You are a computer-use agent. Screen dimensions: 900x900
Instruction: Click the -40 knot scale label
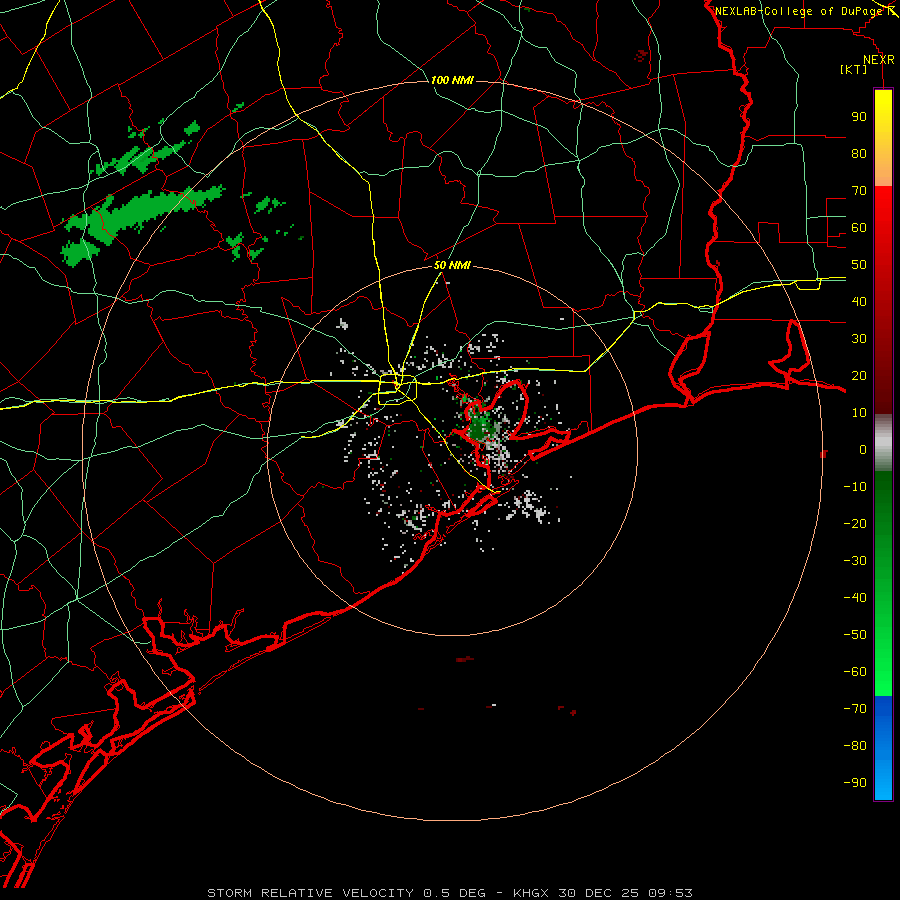point(855,598)
